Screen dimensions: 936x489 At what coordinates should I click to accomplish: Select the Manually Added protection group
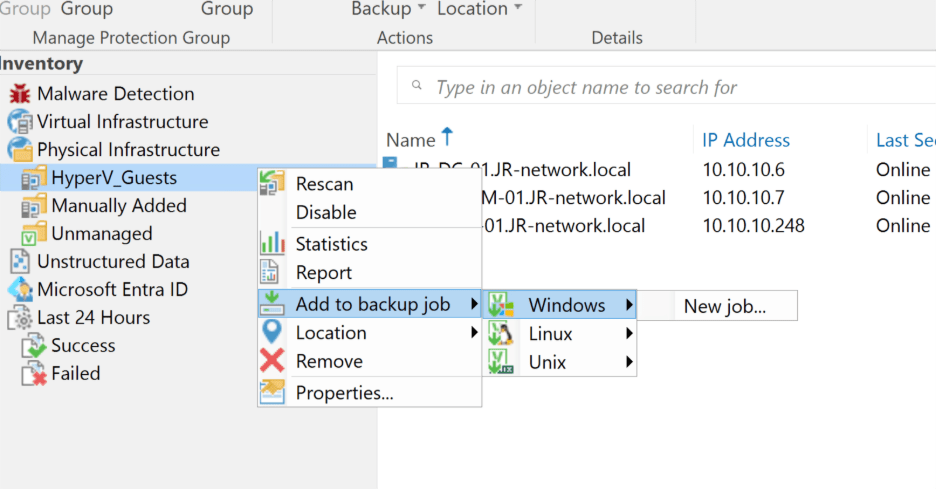click(118, 206)
